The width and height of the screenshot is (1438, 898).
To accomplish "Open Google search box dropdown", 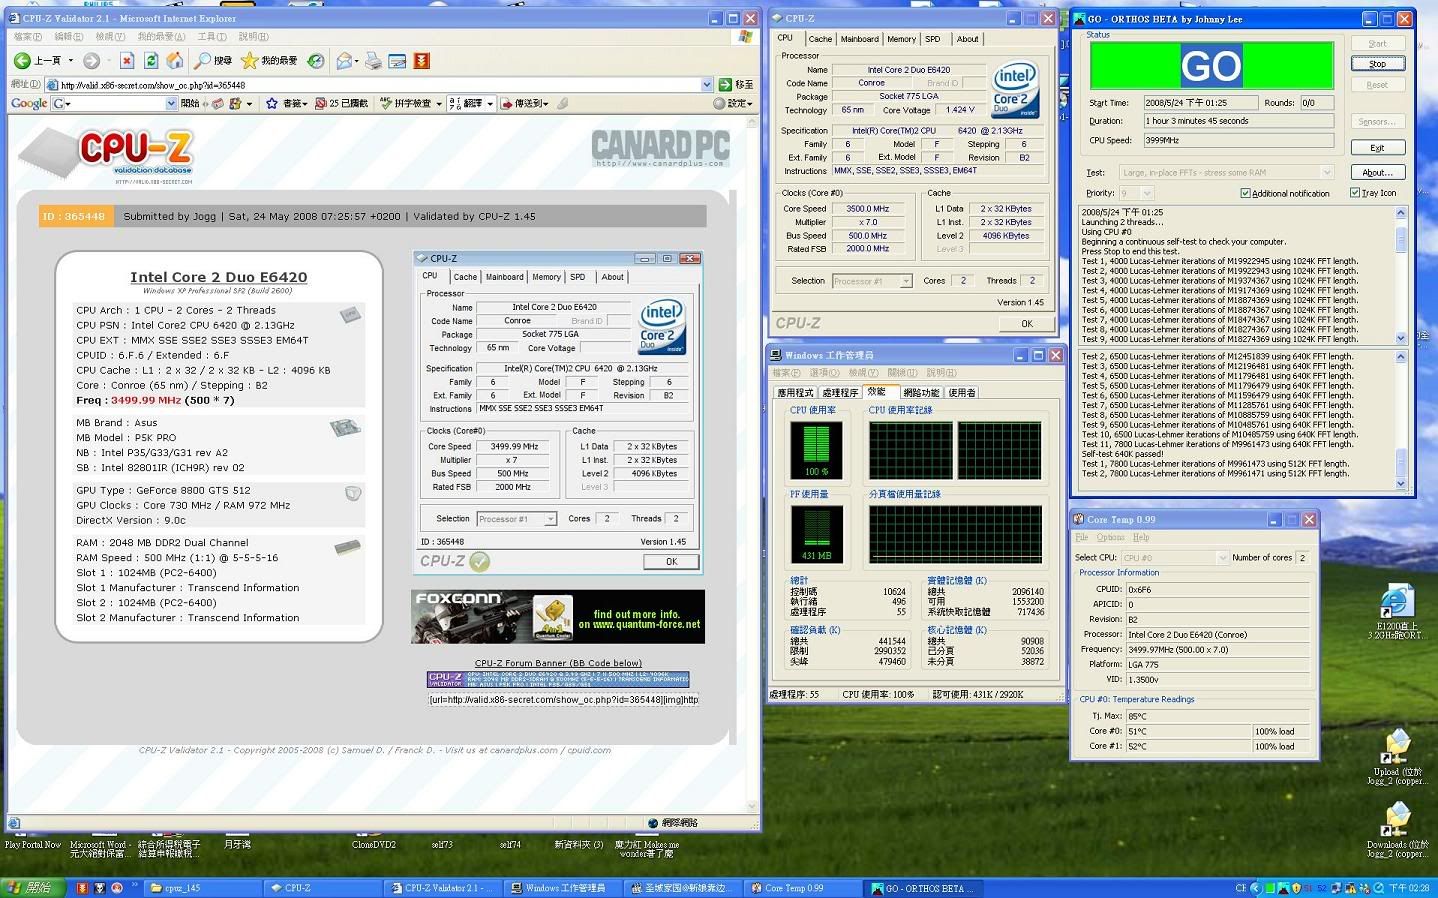I will pyautogui.click(x=171, y=103).
